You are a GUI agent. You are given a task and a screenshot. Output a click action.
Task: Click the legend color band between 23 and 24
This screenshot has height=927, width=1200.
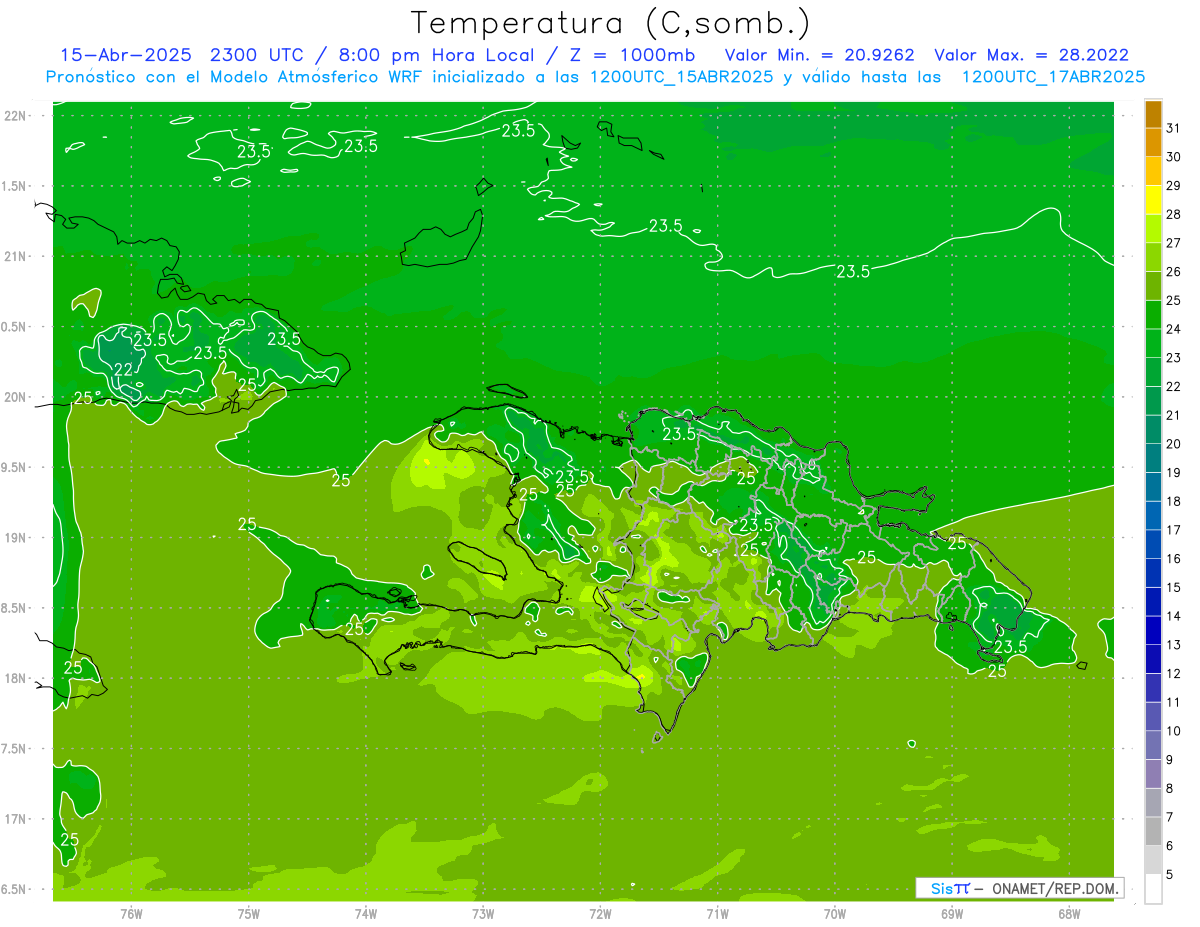click(x=1153, y=344)
